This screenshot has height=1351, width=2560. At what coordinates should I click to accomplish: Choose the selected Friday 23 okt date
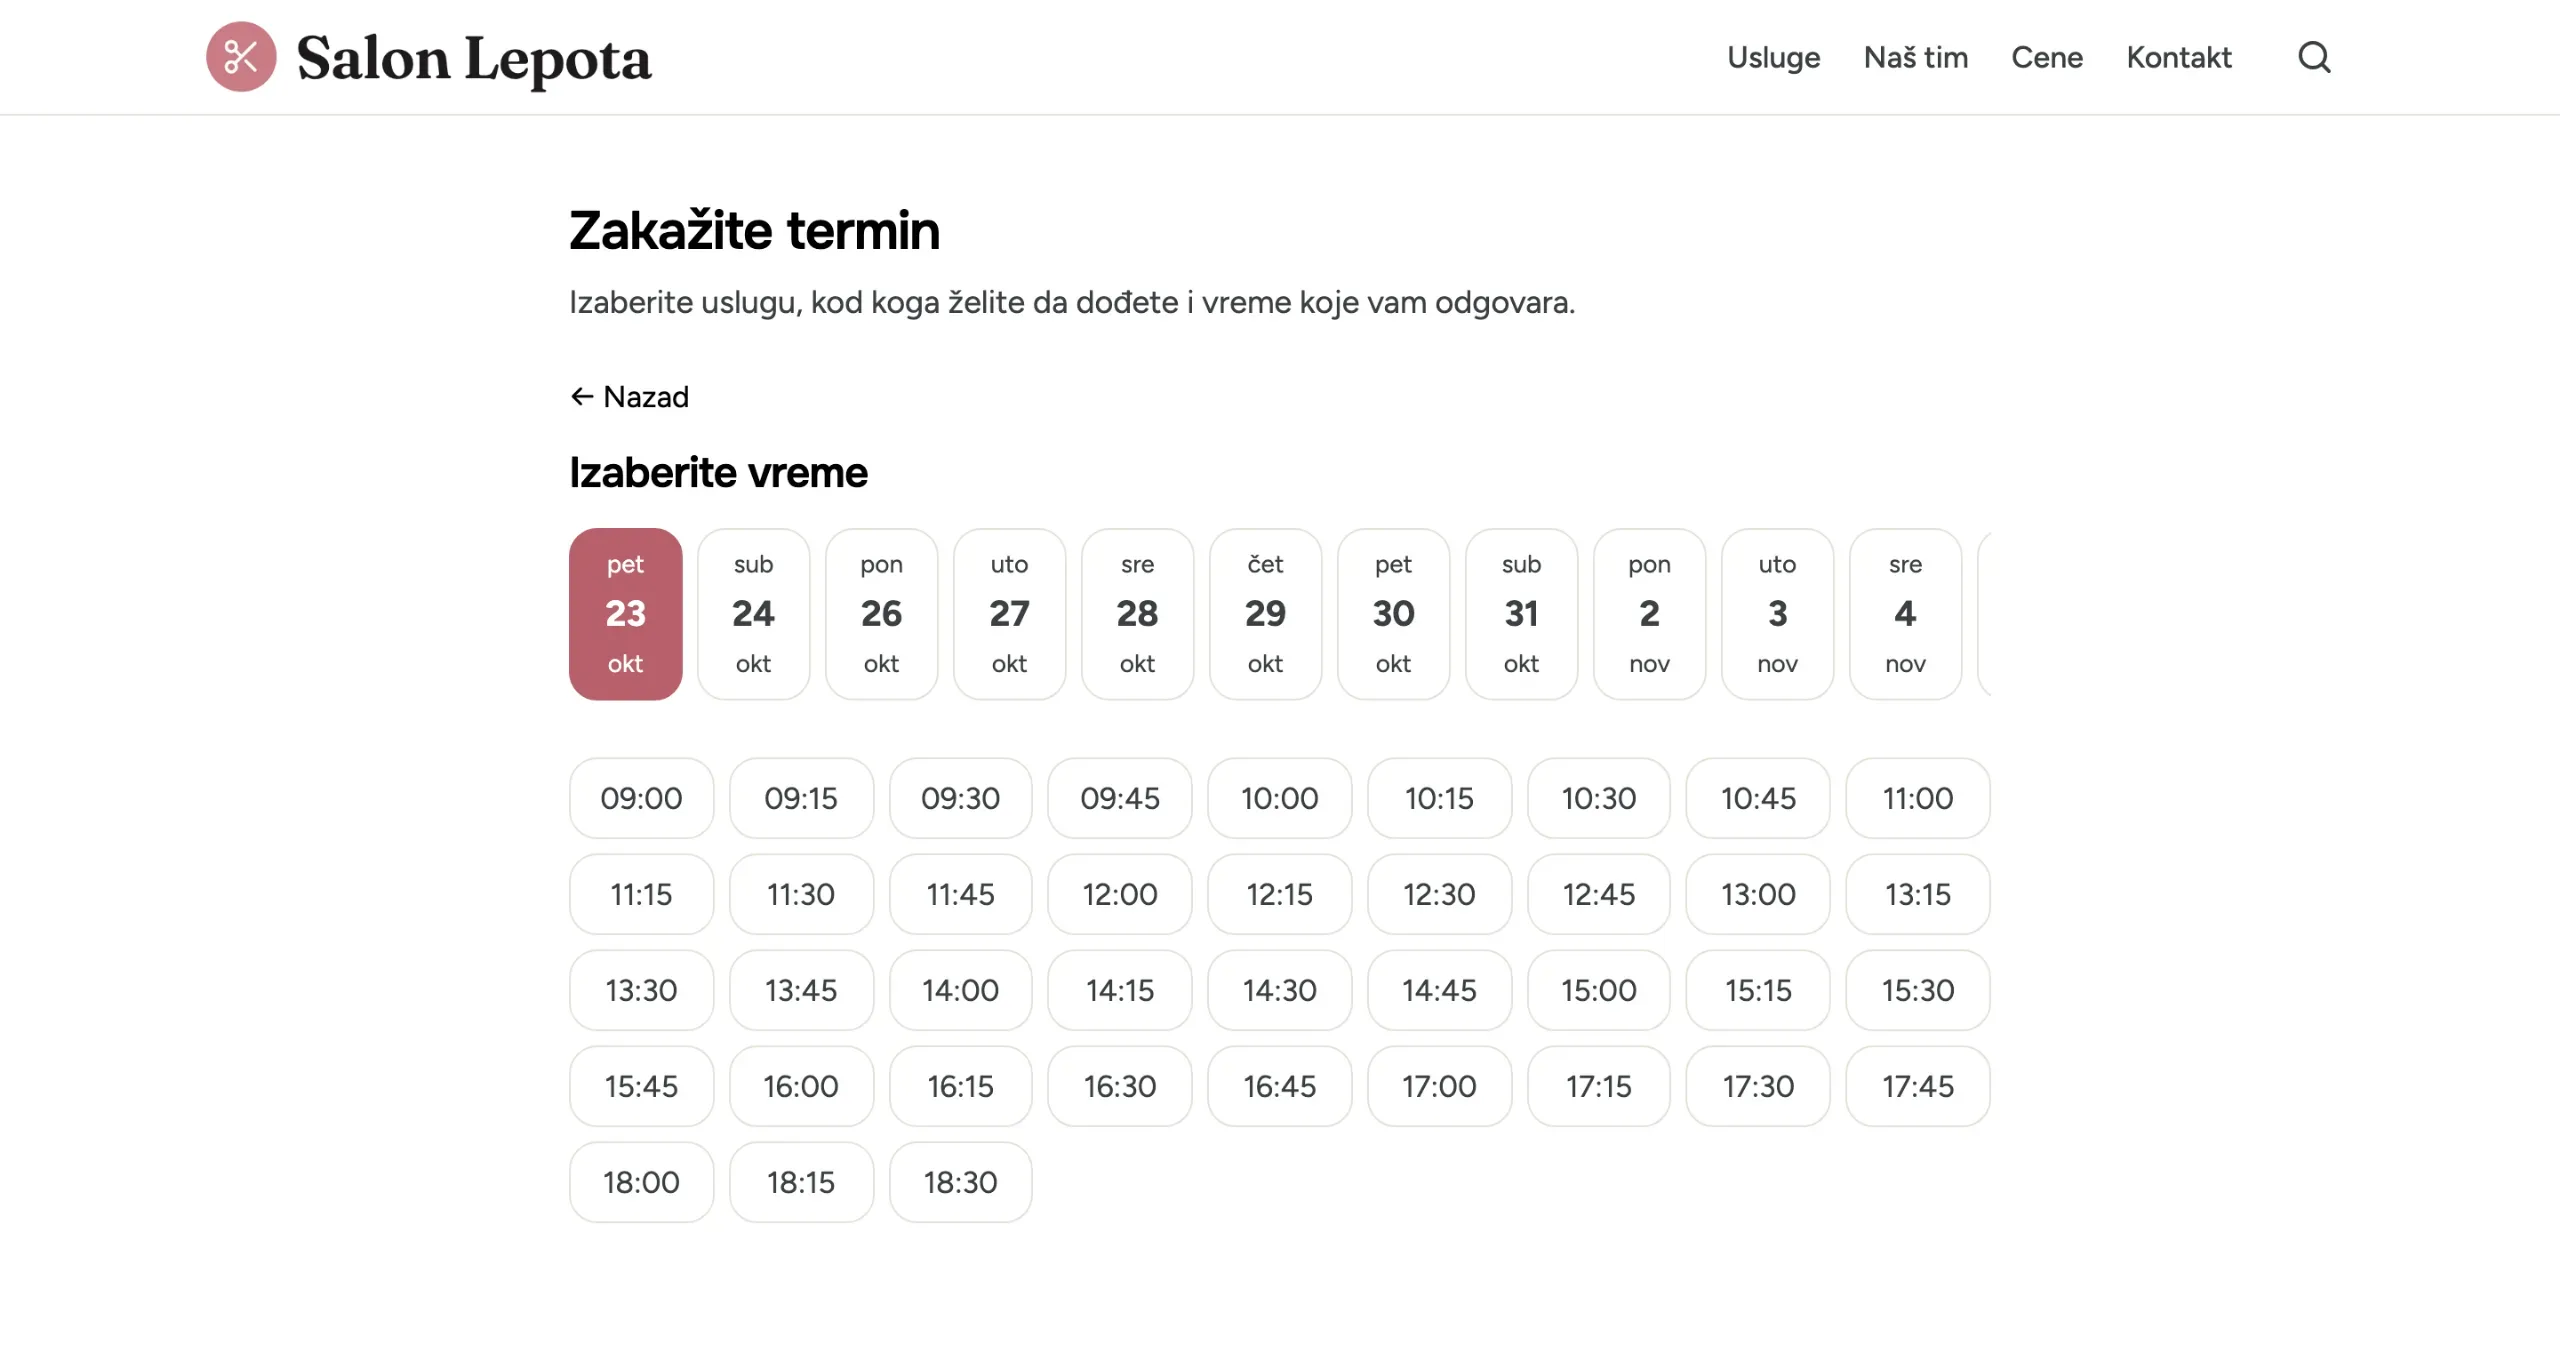click(625, 614)
